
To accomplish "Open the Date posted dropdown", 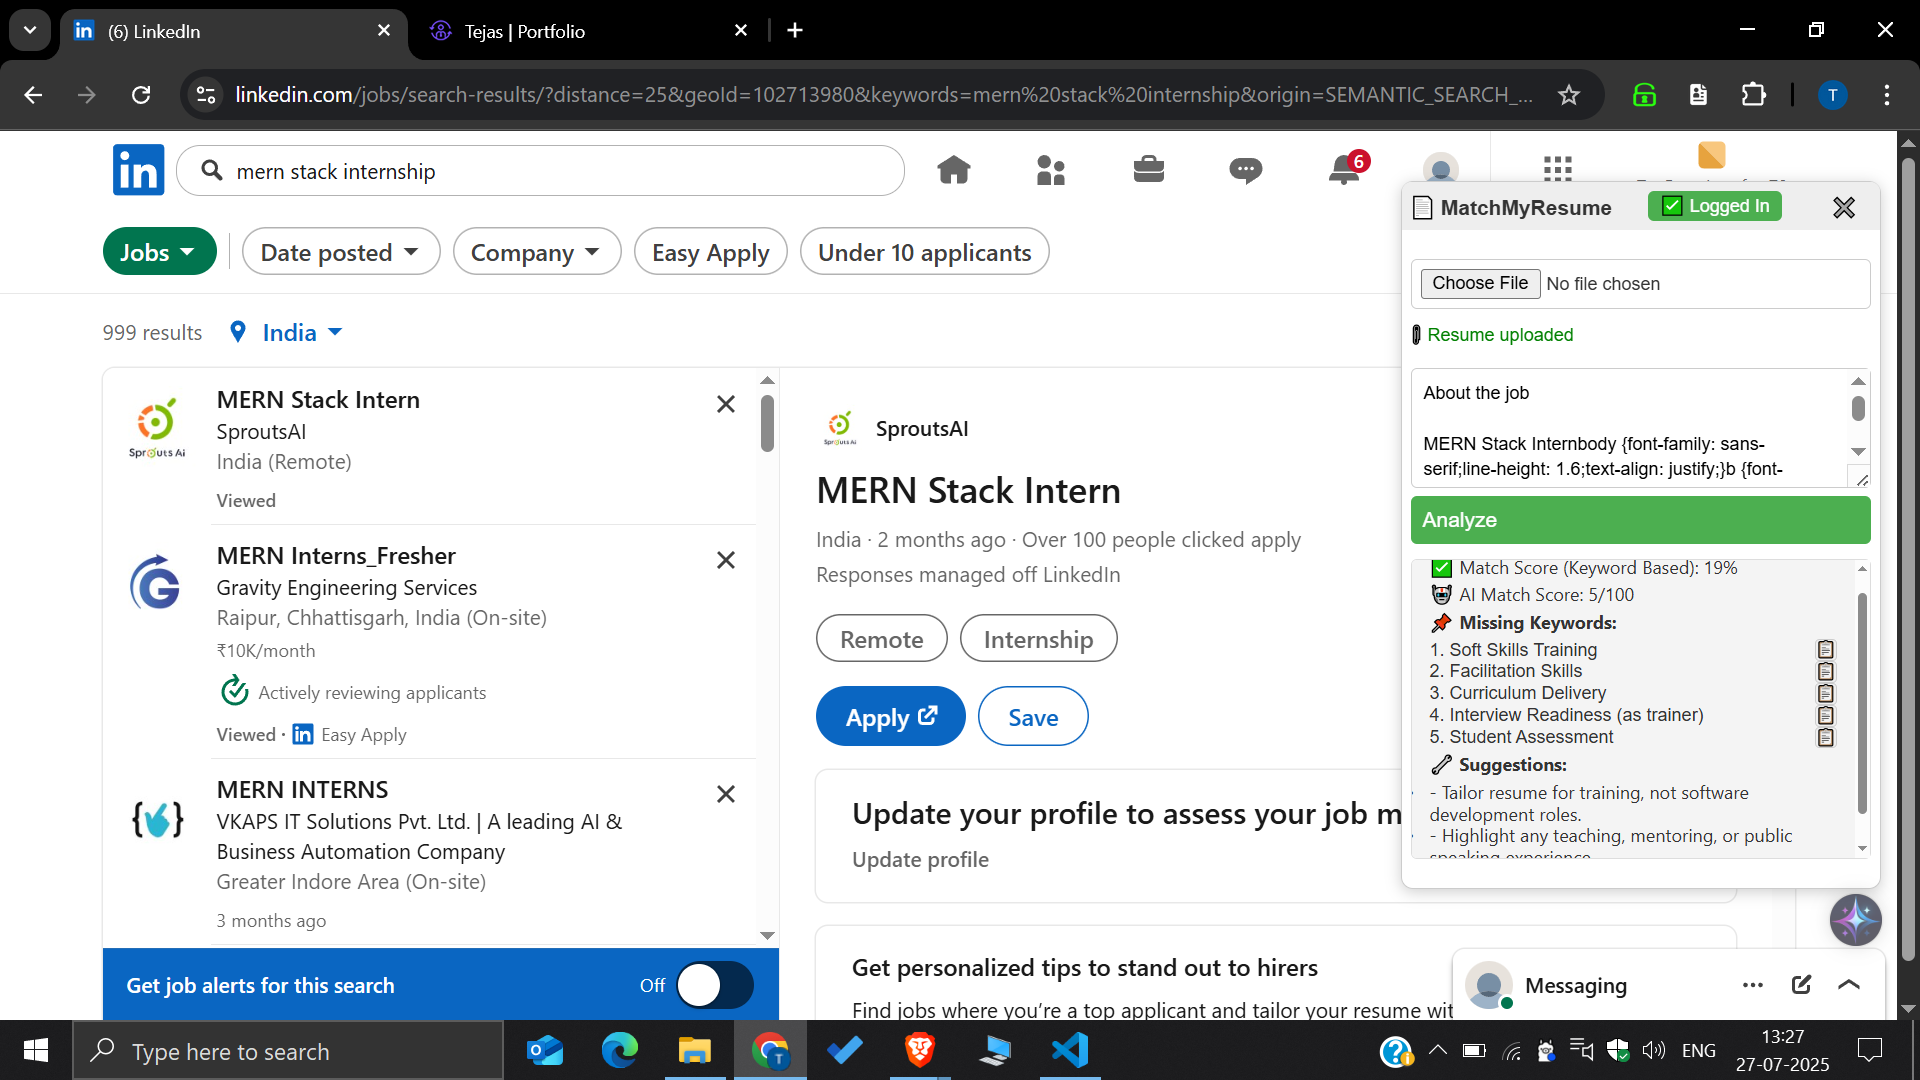I will tap(340, 251).
